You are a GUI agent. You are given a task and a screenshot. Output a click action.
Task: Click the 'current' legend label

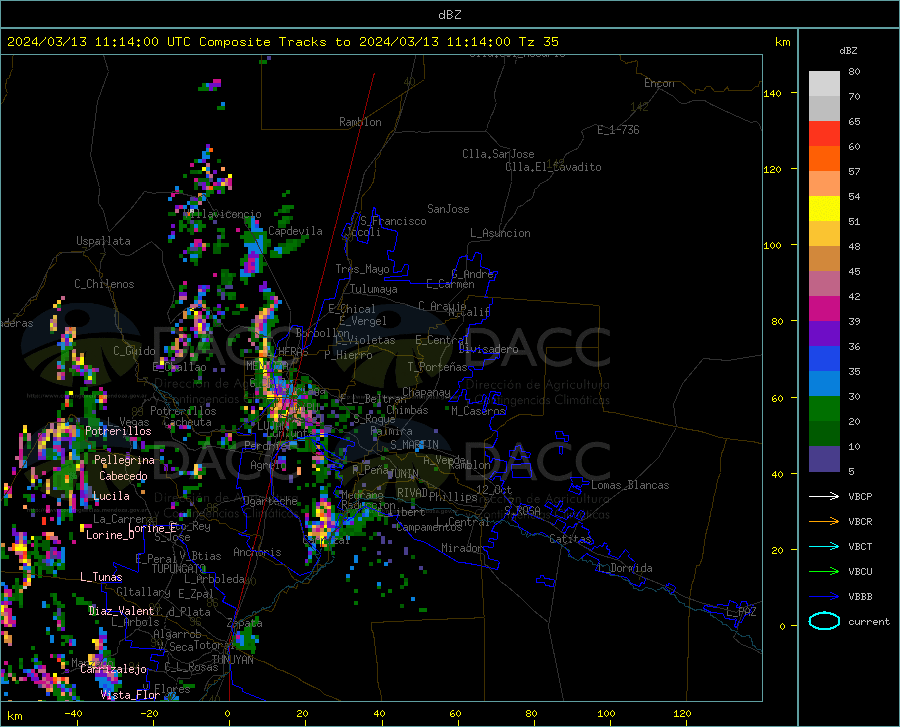coord(869,621)
